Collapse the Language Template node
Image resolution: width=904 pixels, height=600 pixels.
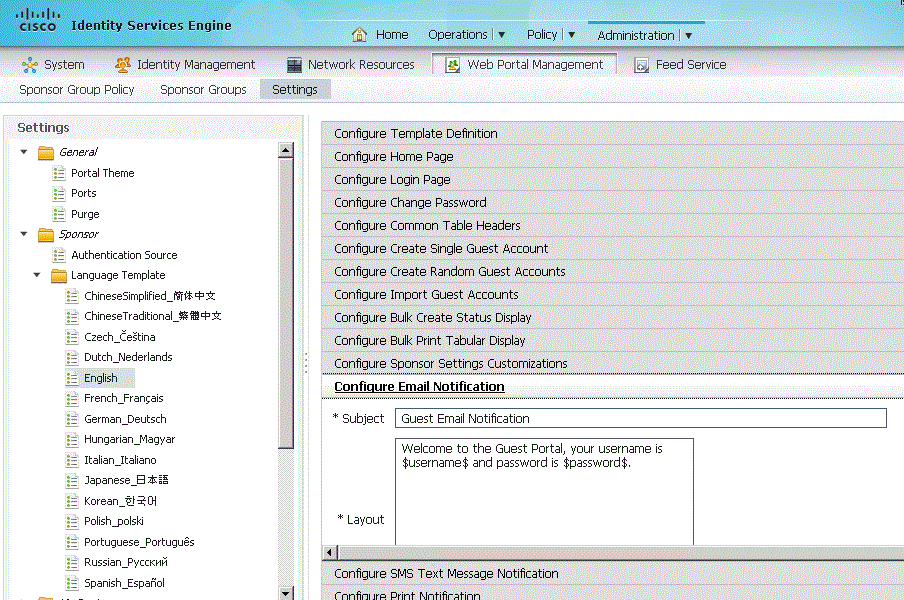37,275
